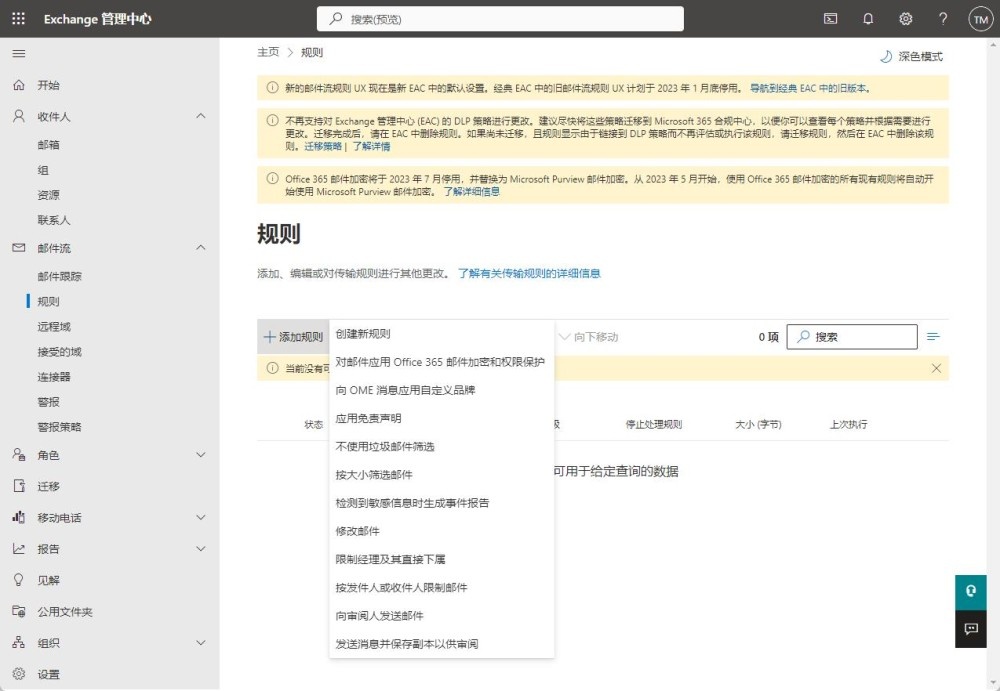This screenshot has width=1000, height=691.
Task: Click the rules 搜索 input field
Action: [x=860, y=337]
